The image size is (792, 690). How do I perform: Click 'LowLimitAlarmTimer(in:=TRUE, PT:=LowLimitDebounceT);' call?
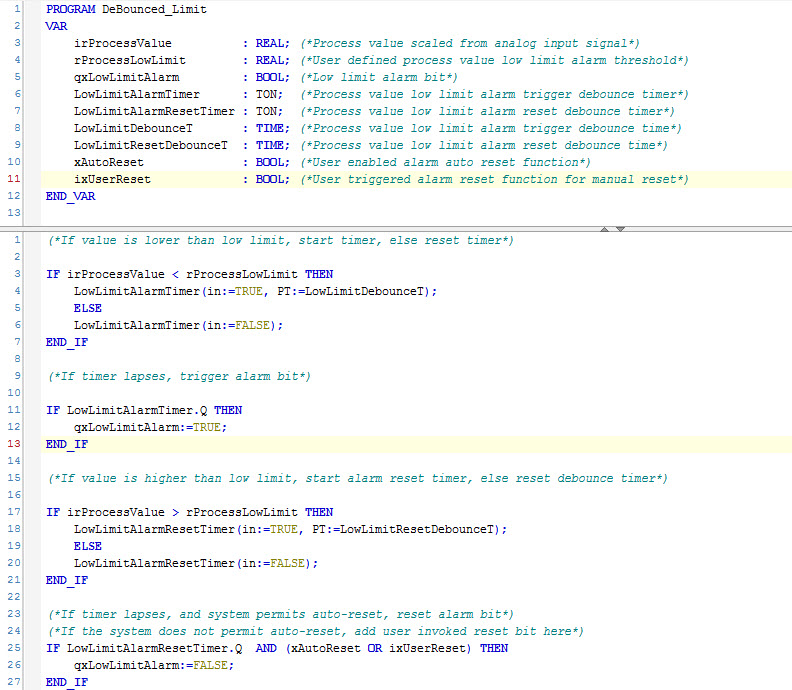point(256,291)
